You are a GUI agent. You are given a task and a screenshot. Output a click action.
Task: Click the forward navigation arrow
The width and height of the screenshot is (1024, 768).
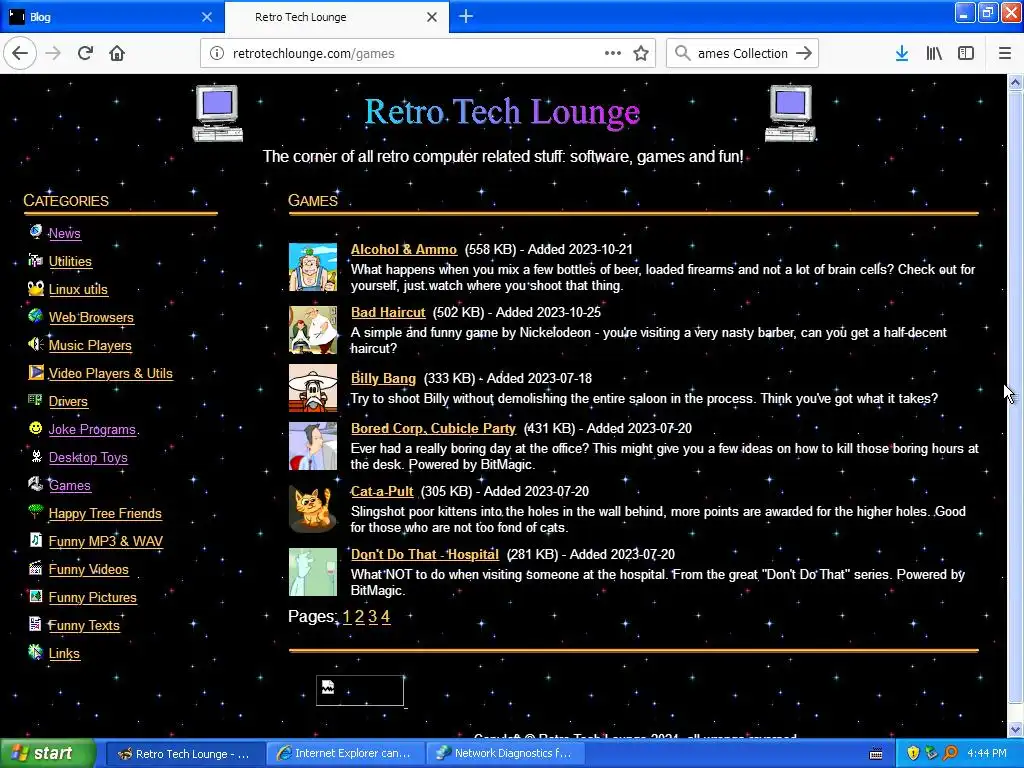(x=53, y=53)
